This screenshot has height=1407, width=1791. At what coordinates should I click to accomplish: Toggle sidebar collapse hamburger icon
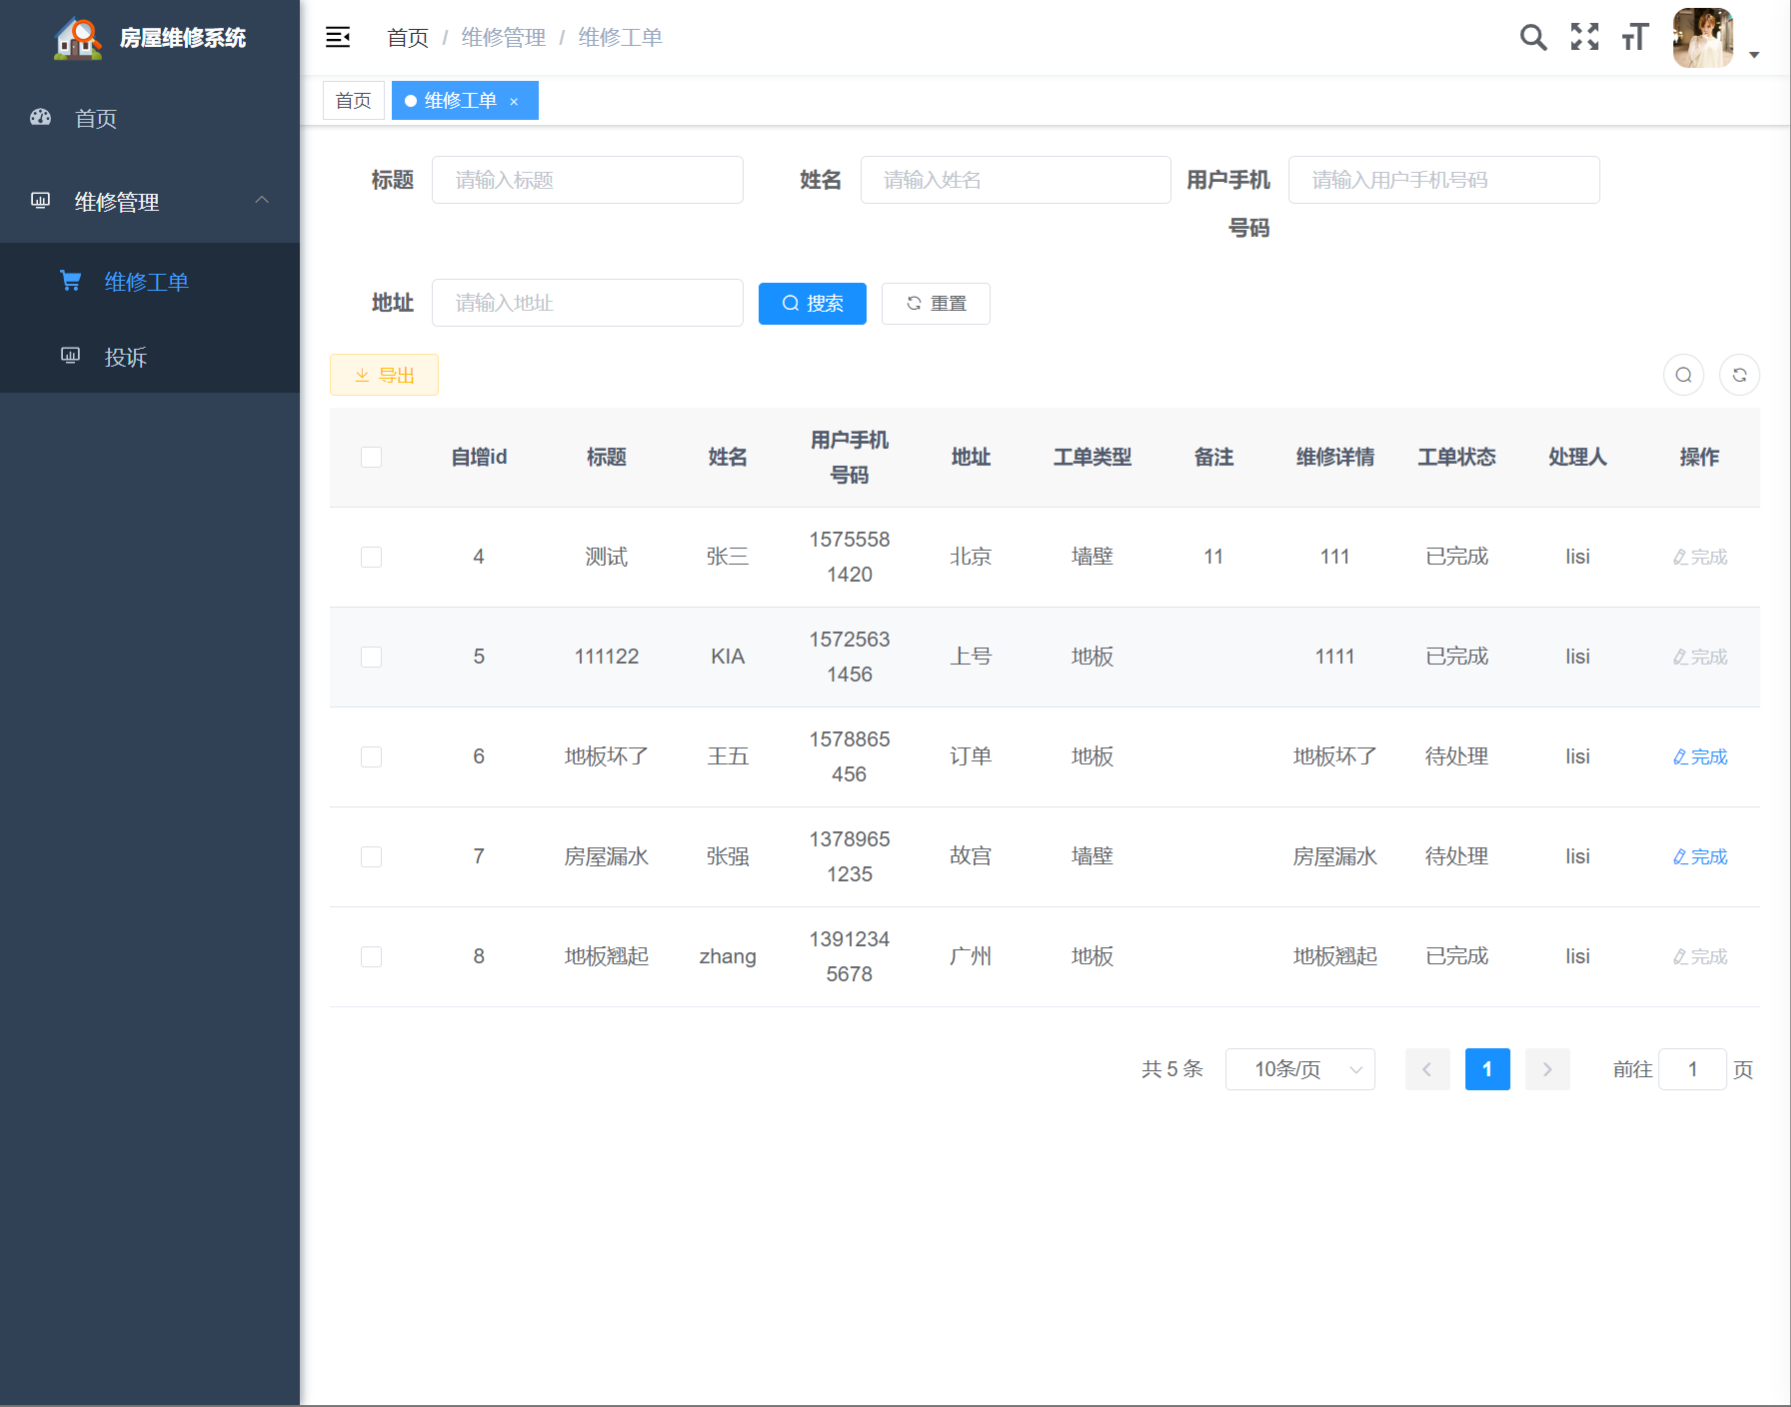338,37
